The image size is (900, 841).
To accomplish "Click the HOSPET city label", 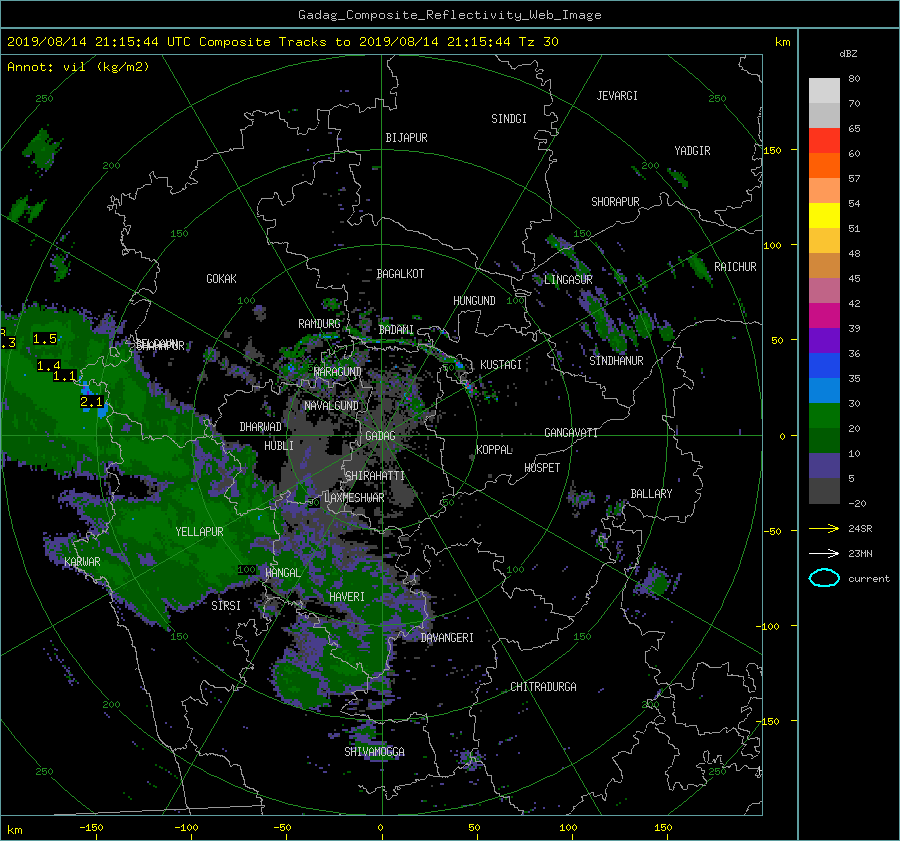I will coord(542,468).
